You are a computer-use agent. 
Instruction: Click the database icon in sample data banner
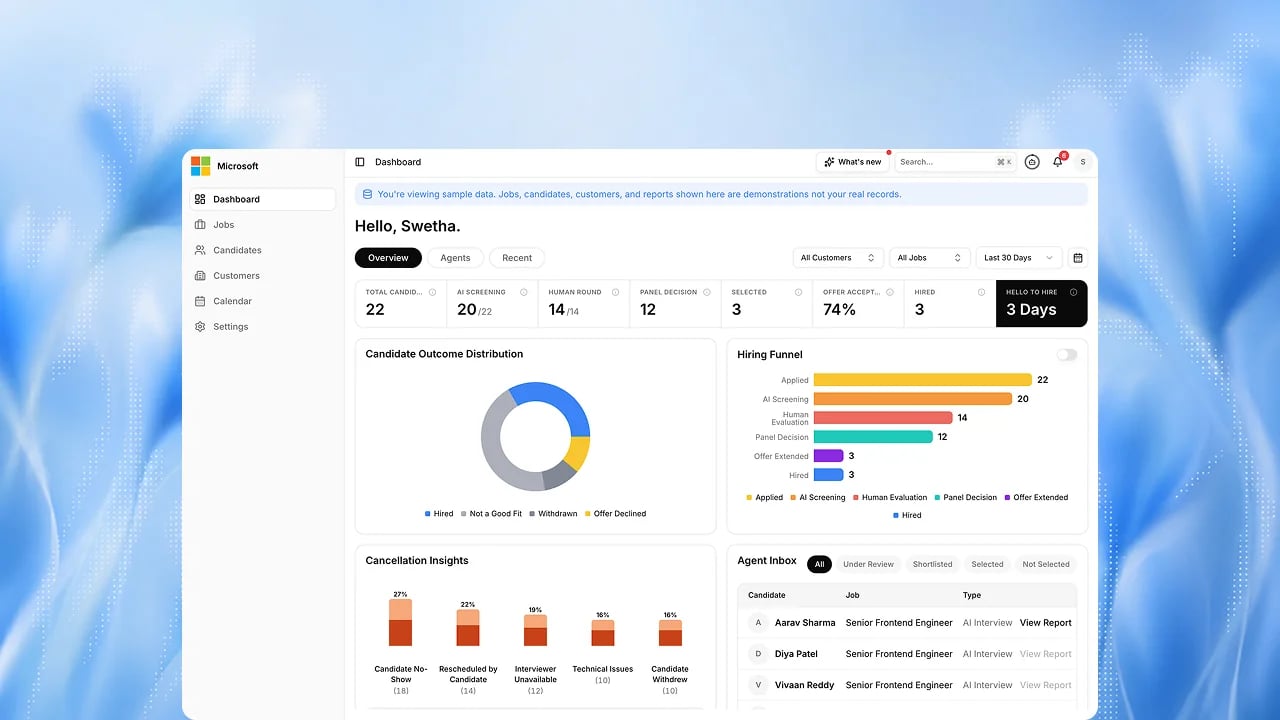367,194
